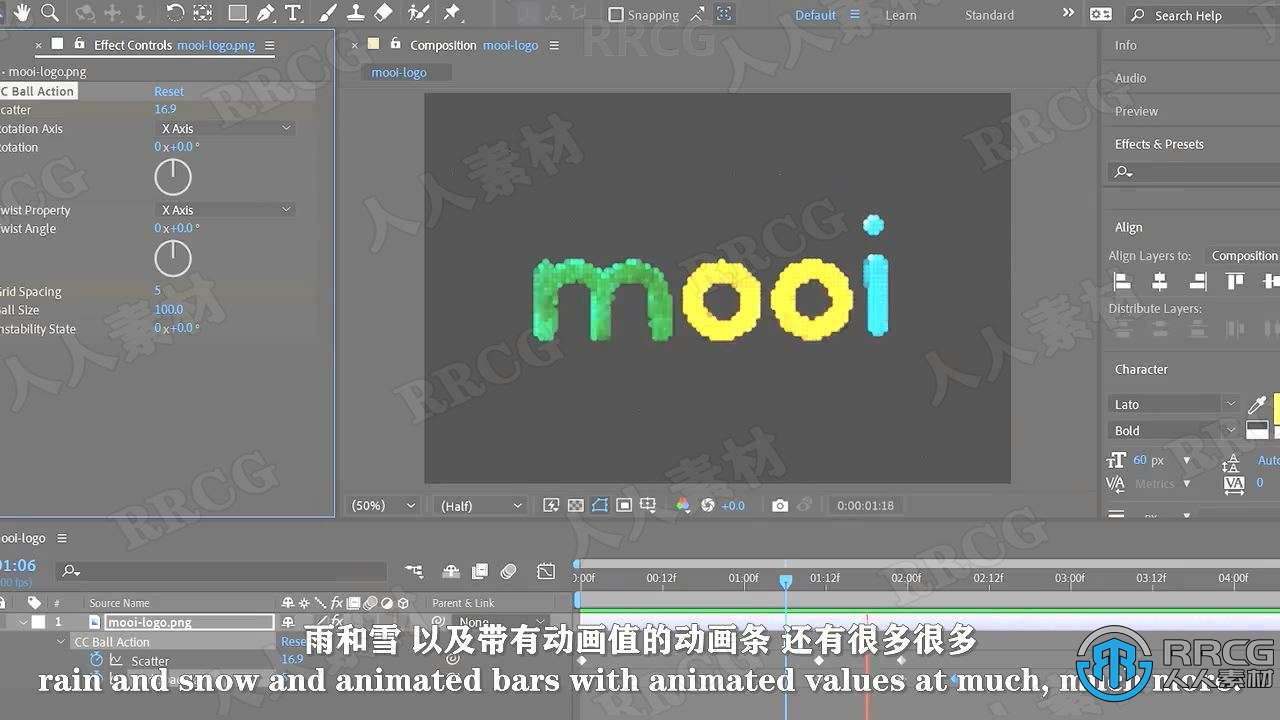Click the Region of Interest icon
The image size is (1280, 720).
624,506
